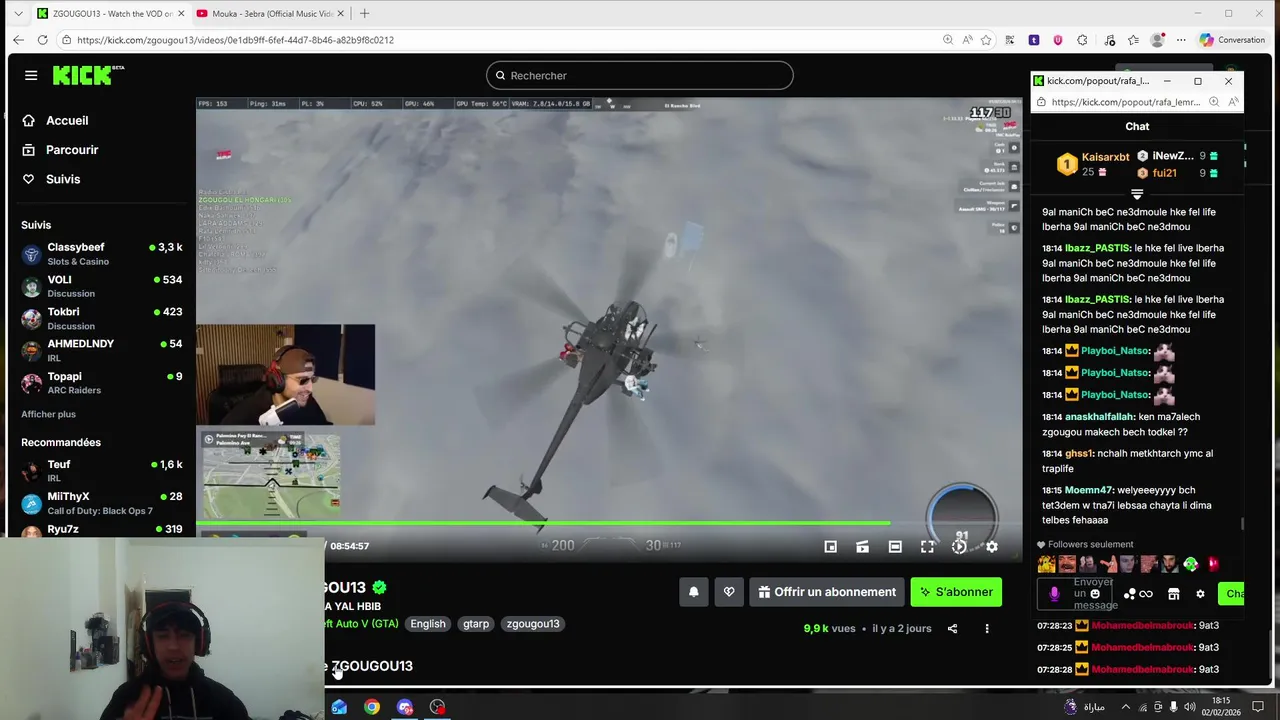
Task: Open the tab search dropdown arrow
Action: pos(17,14)
